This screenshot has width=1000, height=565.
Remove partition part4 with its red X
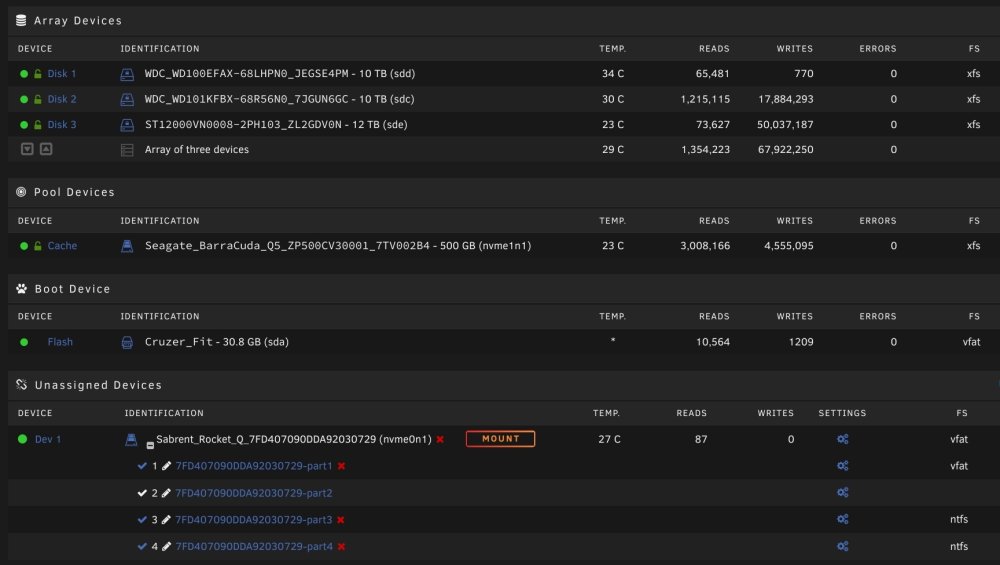(x=342, y=547)
